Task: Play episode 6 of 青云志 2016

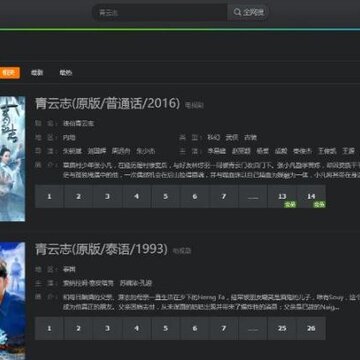Action: (x=195, y=196)
